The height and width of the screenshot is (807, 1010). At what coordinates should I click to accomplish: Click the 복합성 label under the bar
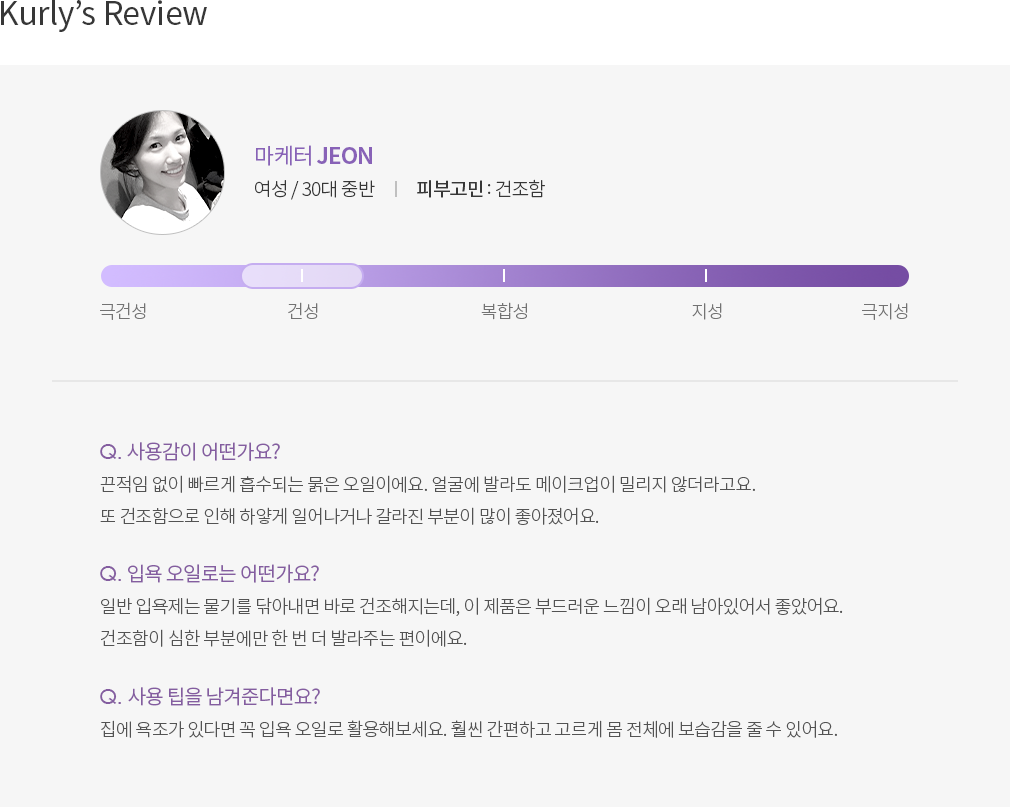[504, 311]
